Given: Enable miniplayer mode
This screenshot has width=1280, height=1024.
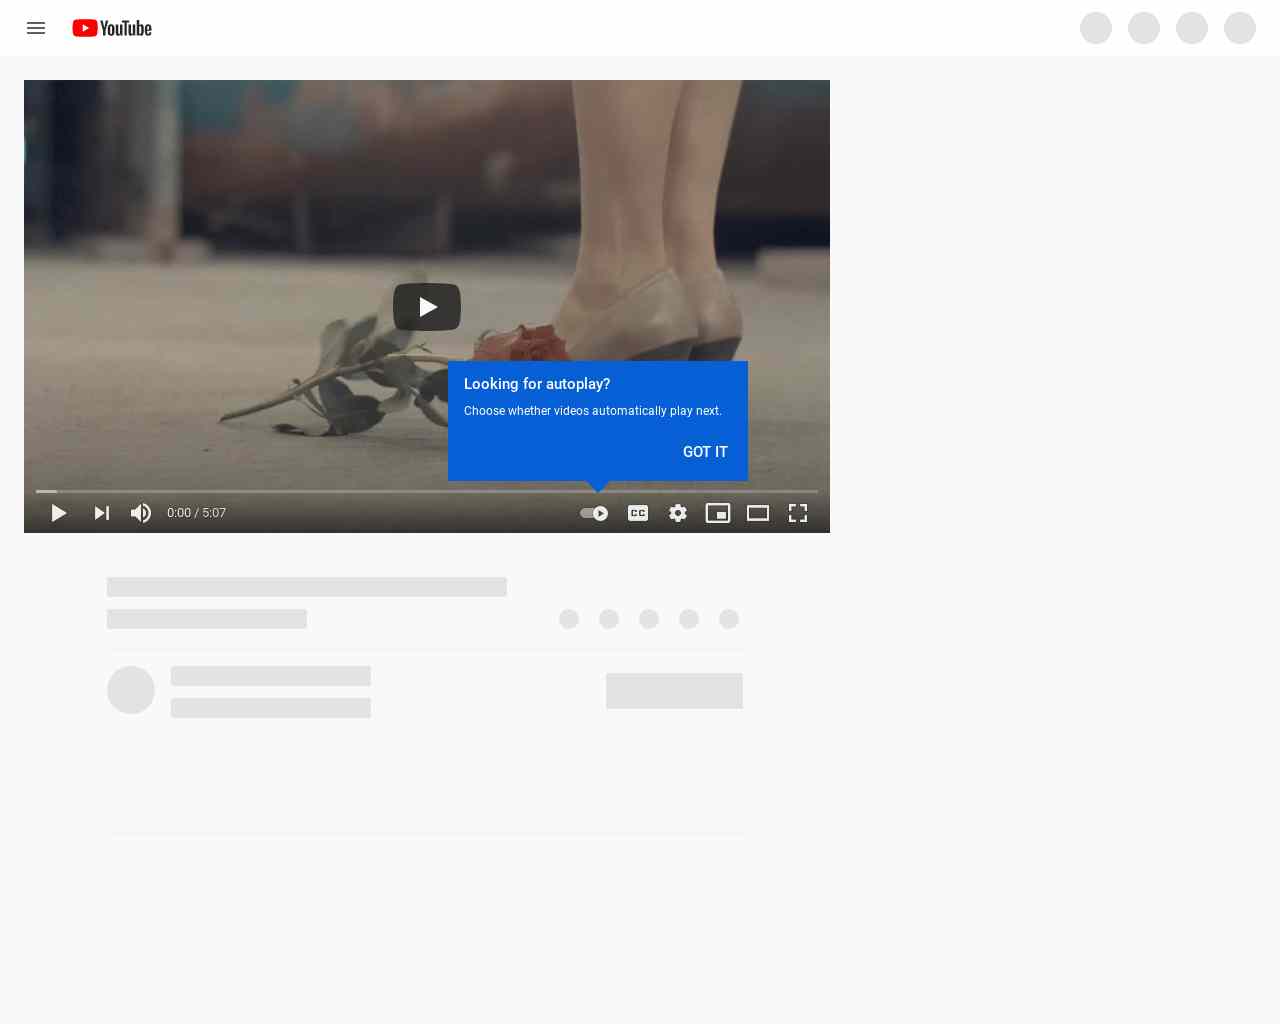Looking at the screenshot, I should [718, 513].
